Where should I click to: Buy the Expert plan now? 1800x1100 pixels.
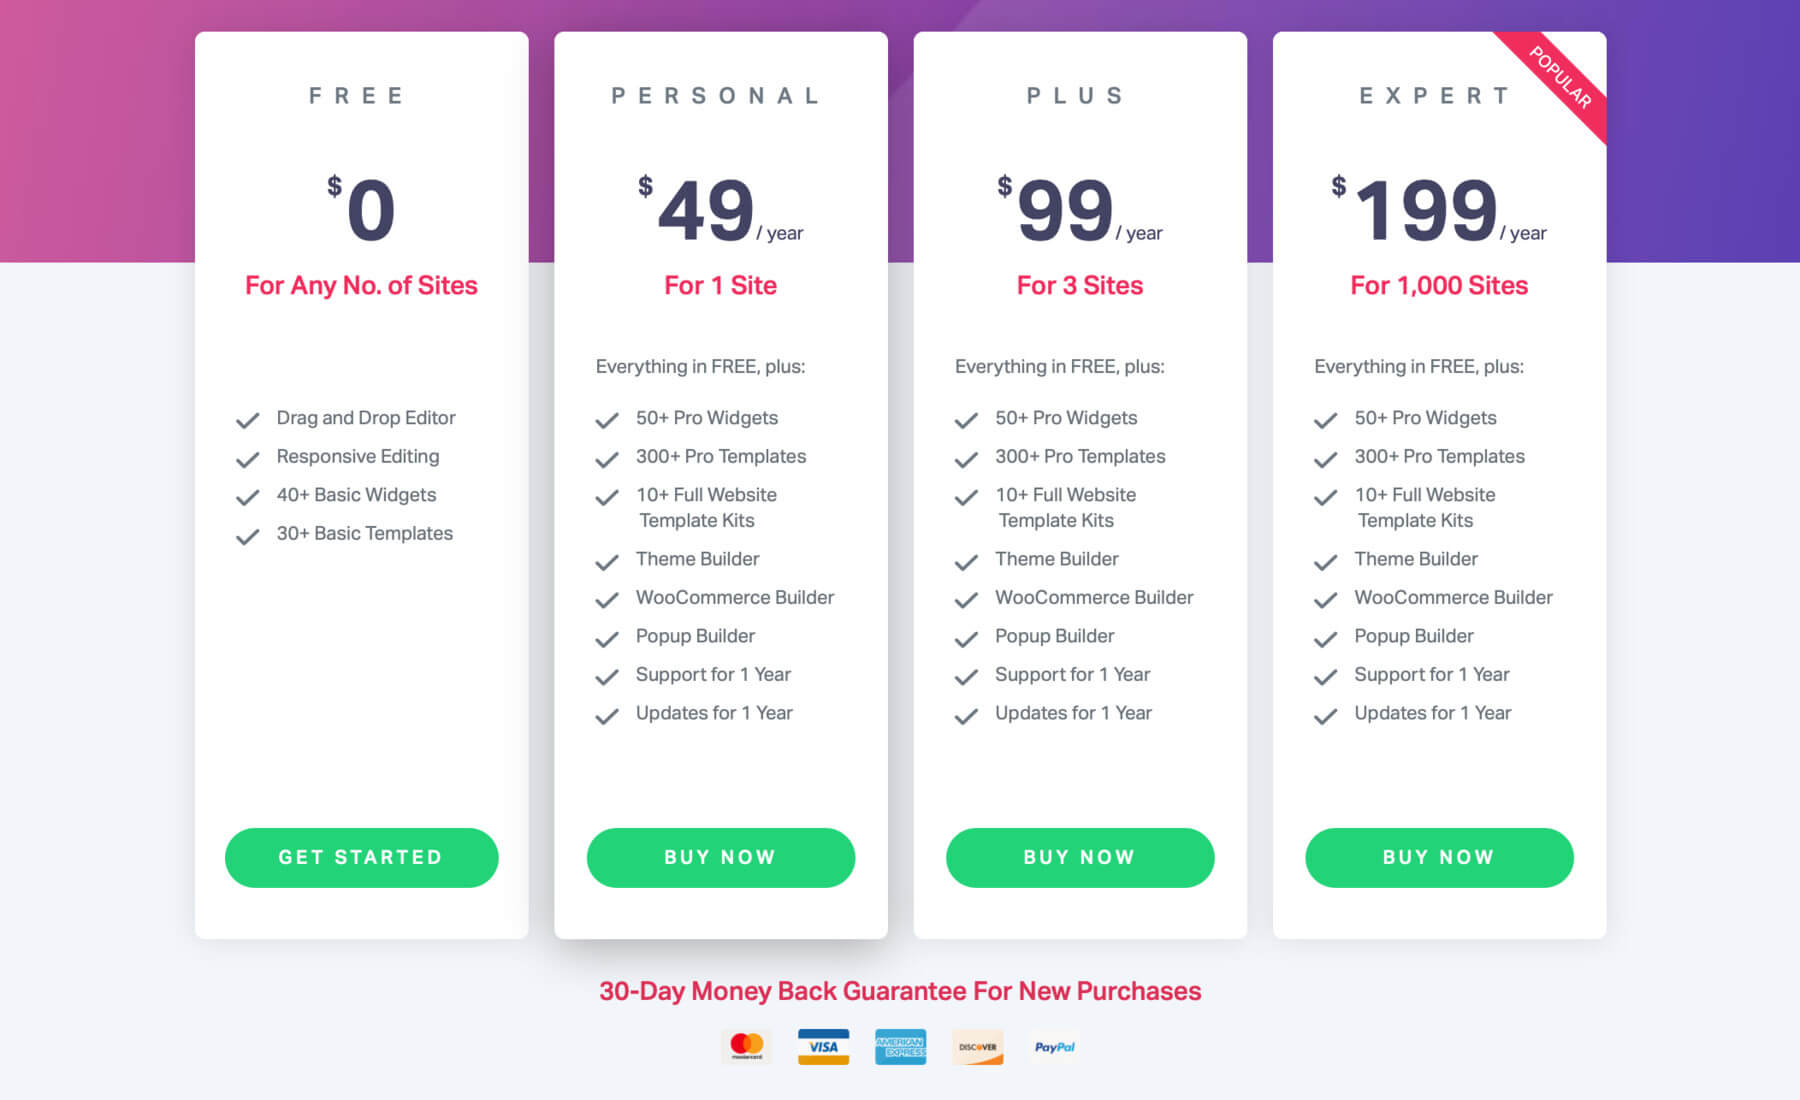1439,857
